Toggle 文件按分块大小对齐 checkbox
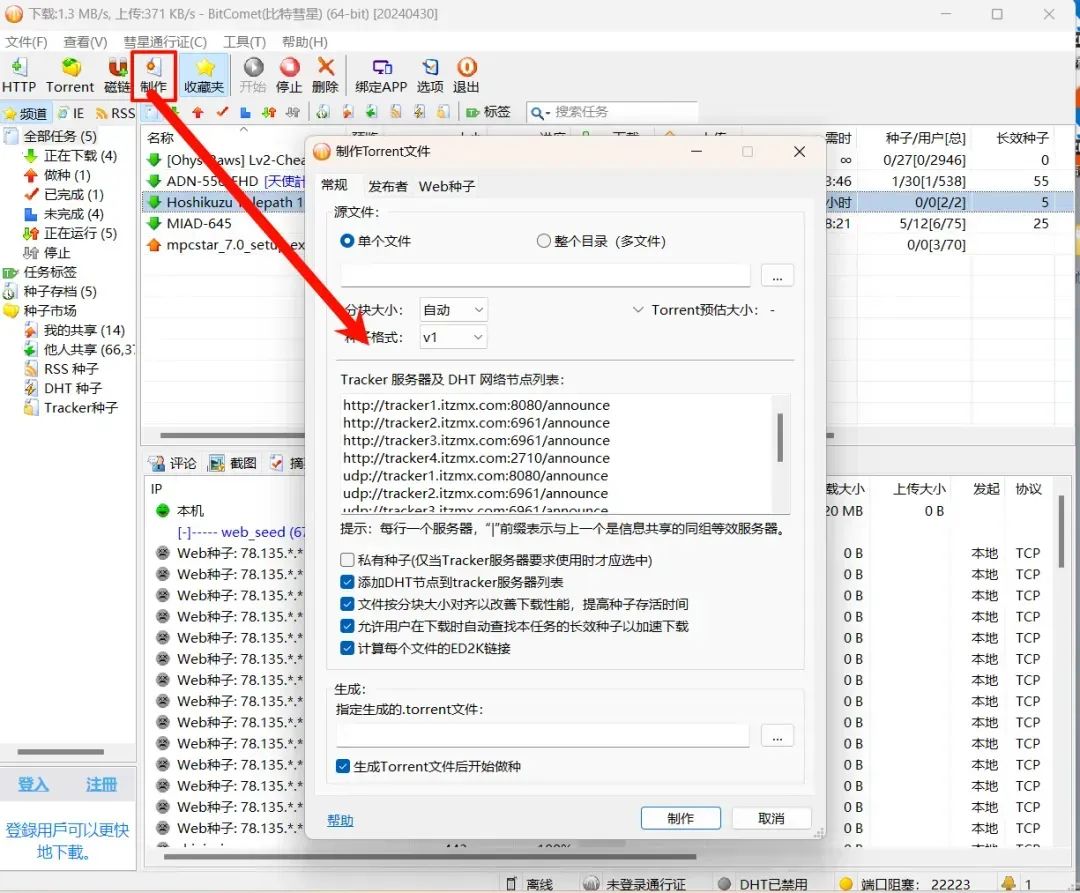The height and width of the screenshot is (893, 1080). point(347,604)
